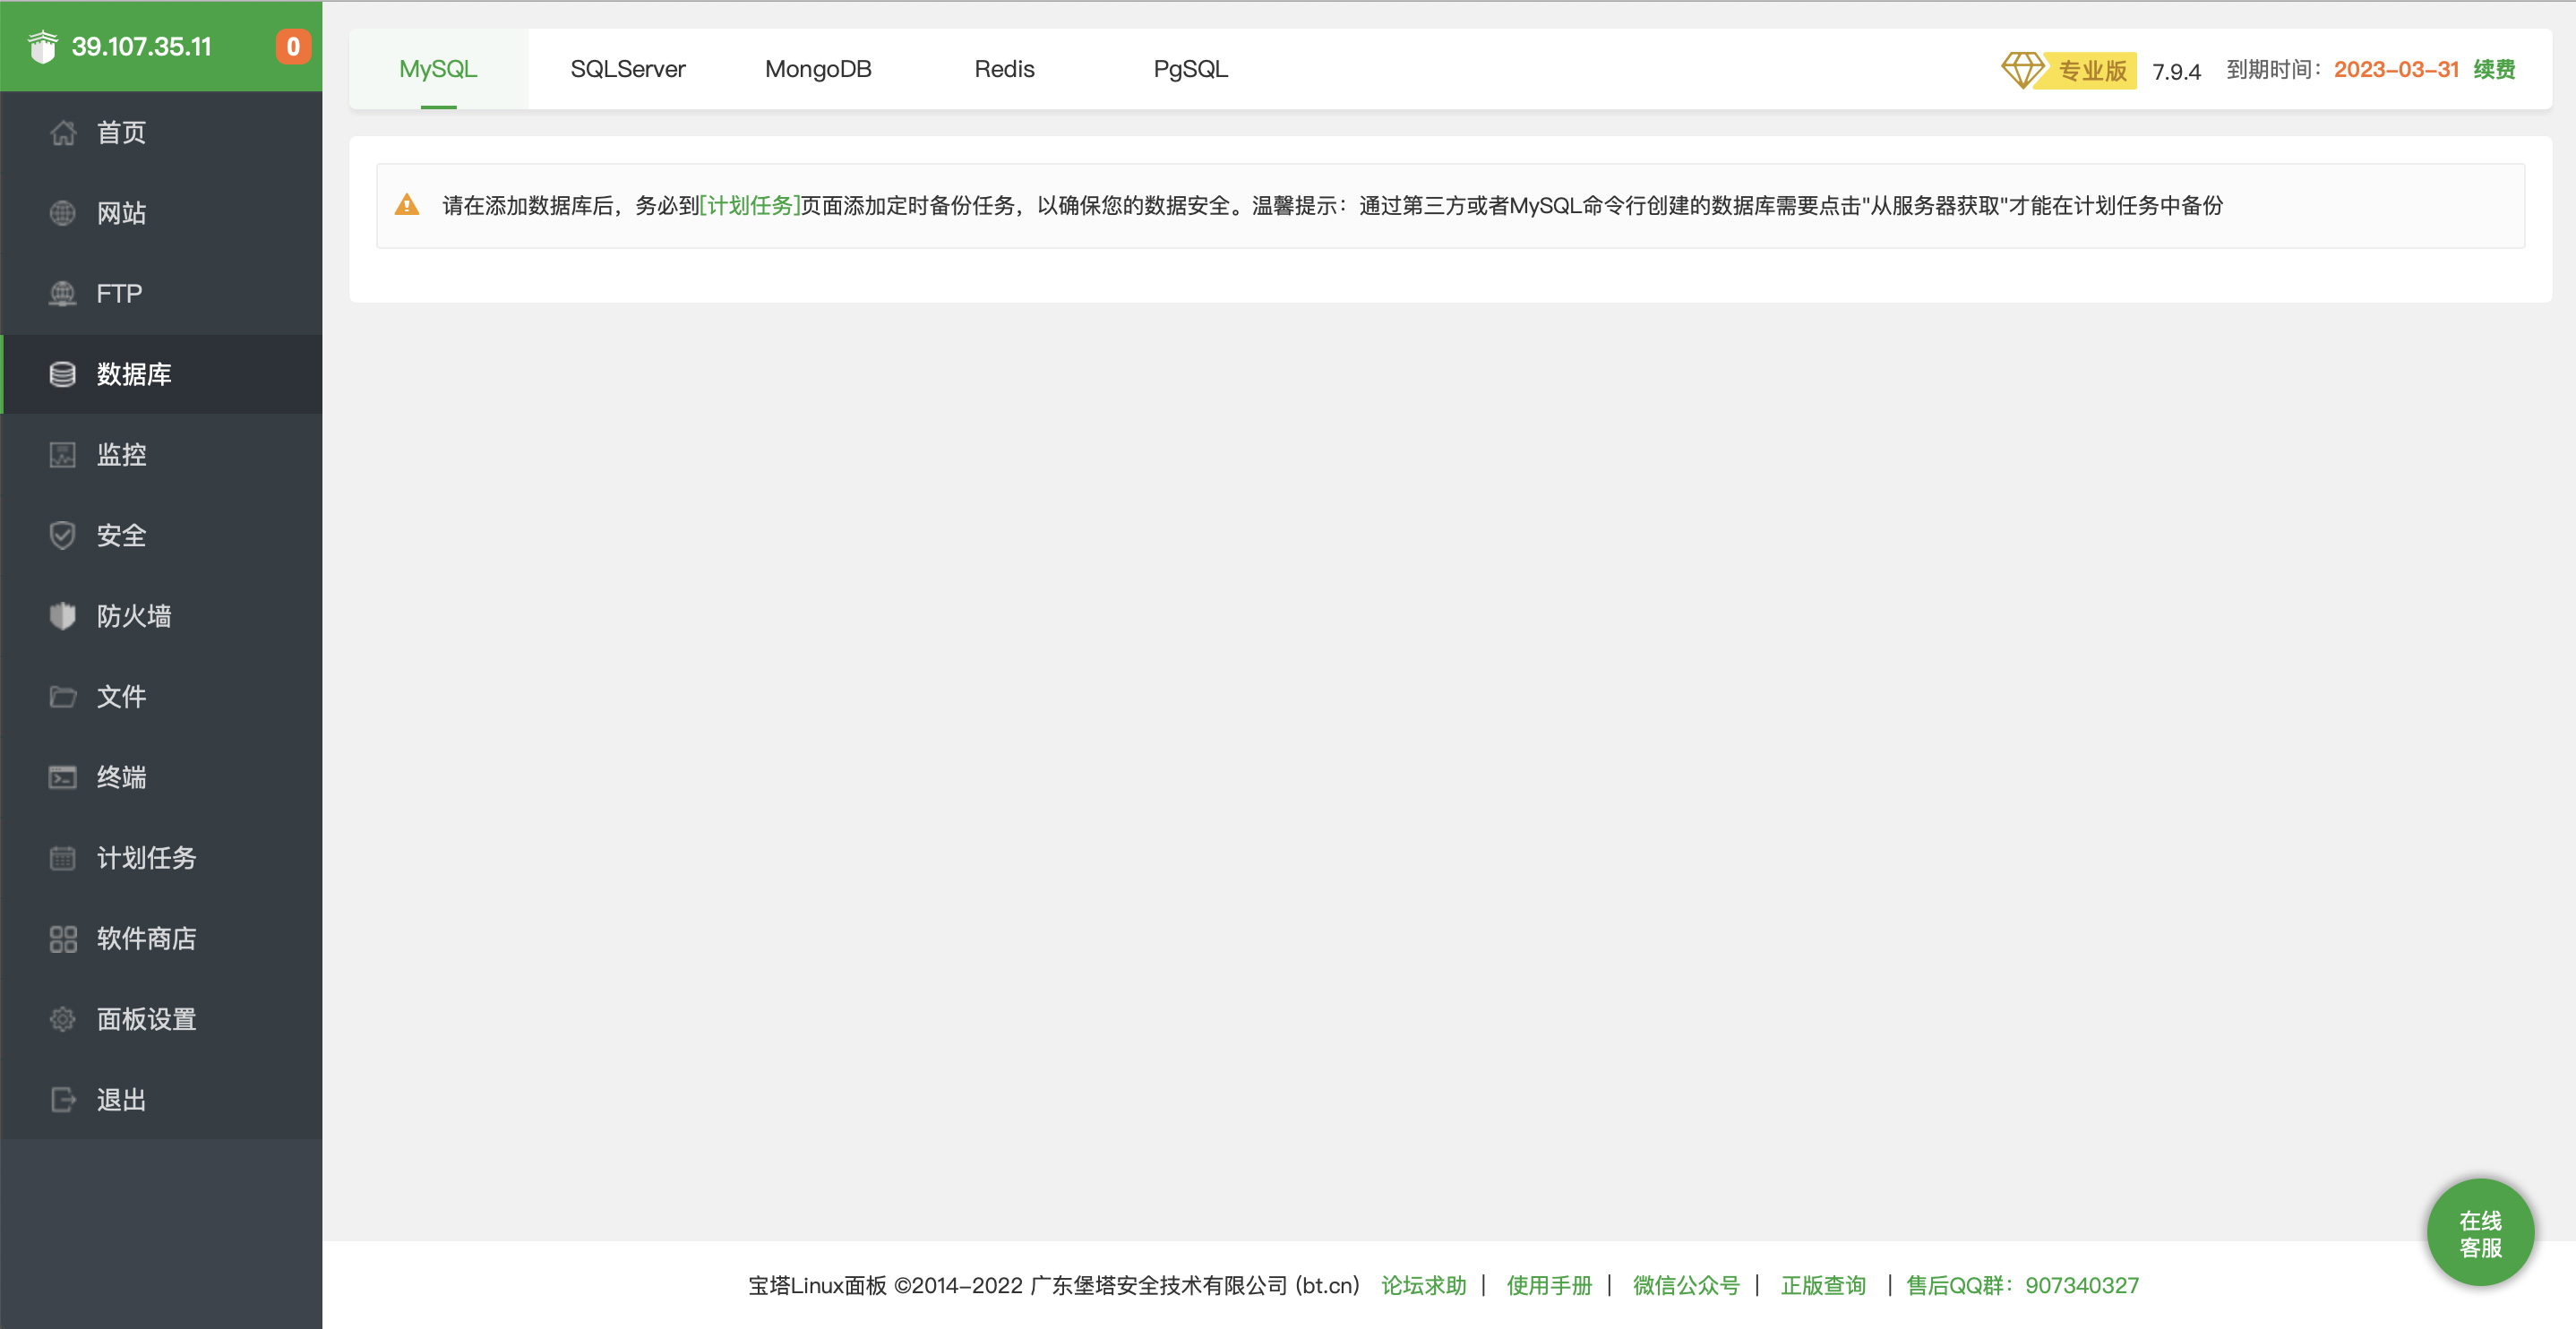Image resolution: width=2576 pixels, height=1329 pixels.
Task: Click the terminal icon beside 终端
Action: tap(63, 777)
